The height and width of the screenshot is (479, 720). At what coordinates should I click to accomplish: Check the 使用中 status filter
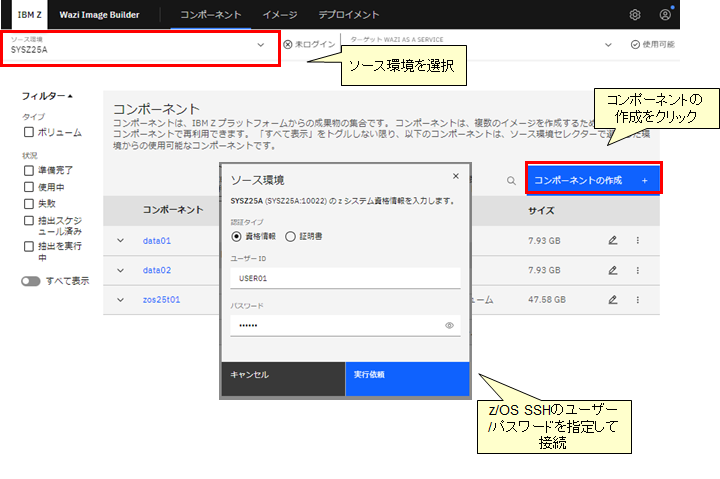[x=29, y=187]
